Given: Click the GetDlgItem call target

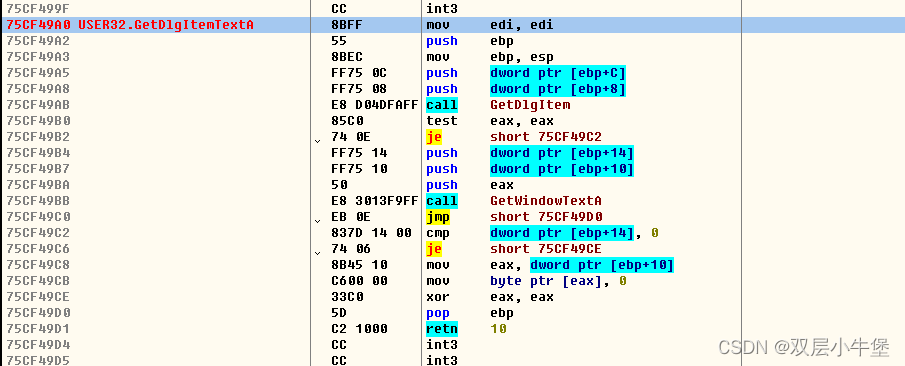Looking at the screenshot, I should [530, 105].
